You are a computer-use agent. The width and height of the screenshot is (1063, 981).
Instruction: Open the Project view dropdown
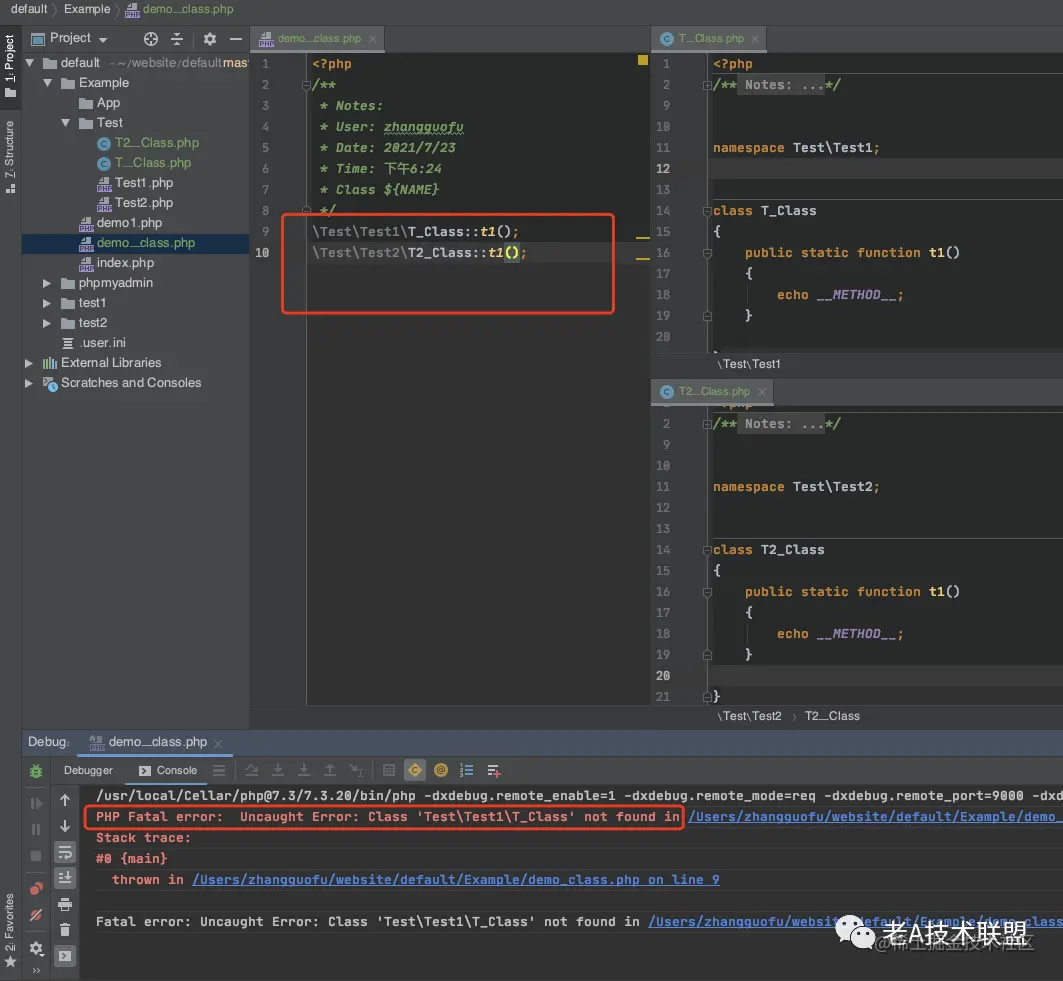point(103,39)
